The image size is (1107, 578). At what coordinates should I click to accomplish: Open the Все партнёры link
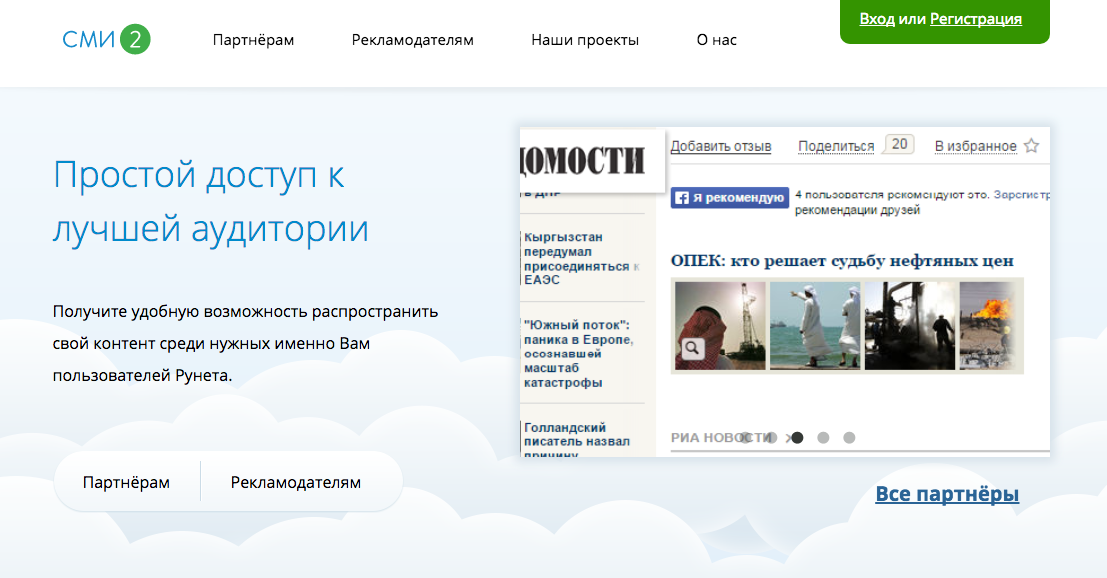(x=947, y=494)
